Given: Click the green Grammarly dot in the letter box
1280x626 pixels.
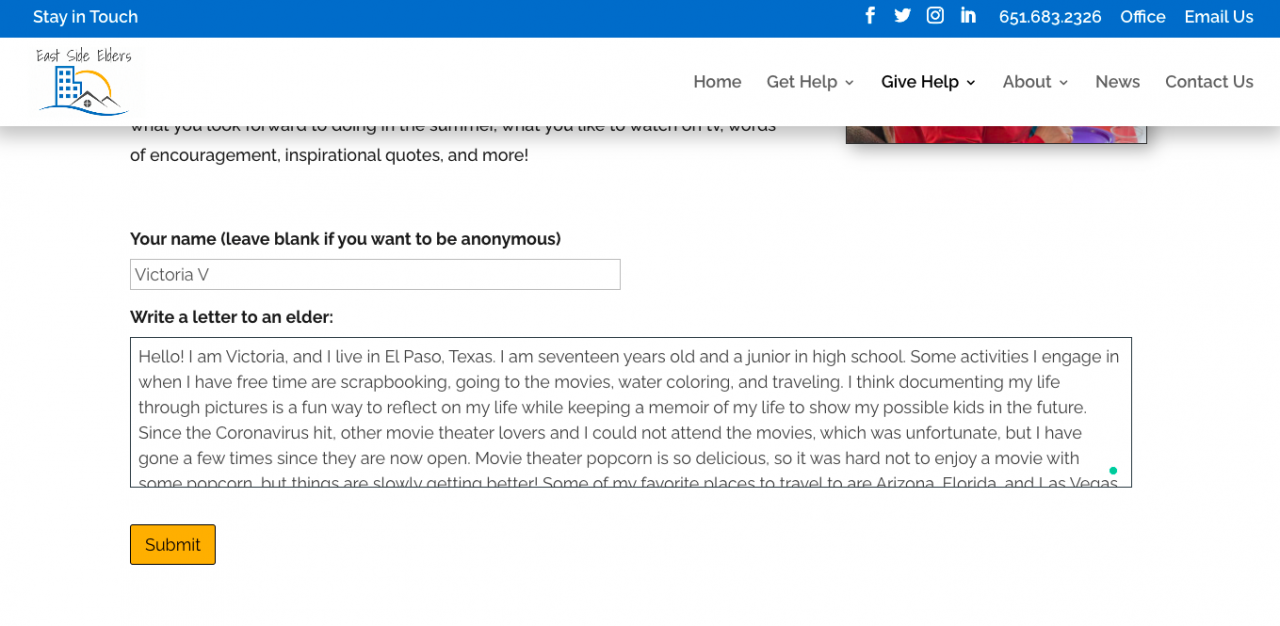Looking at the screenshot, I should (1113, 470).
